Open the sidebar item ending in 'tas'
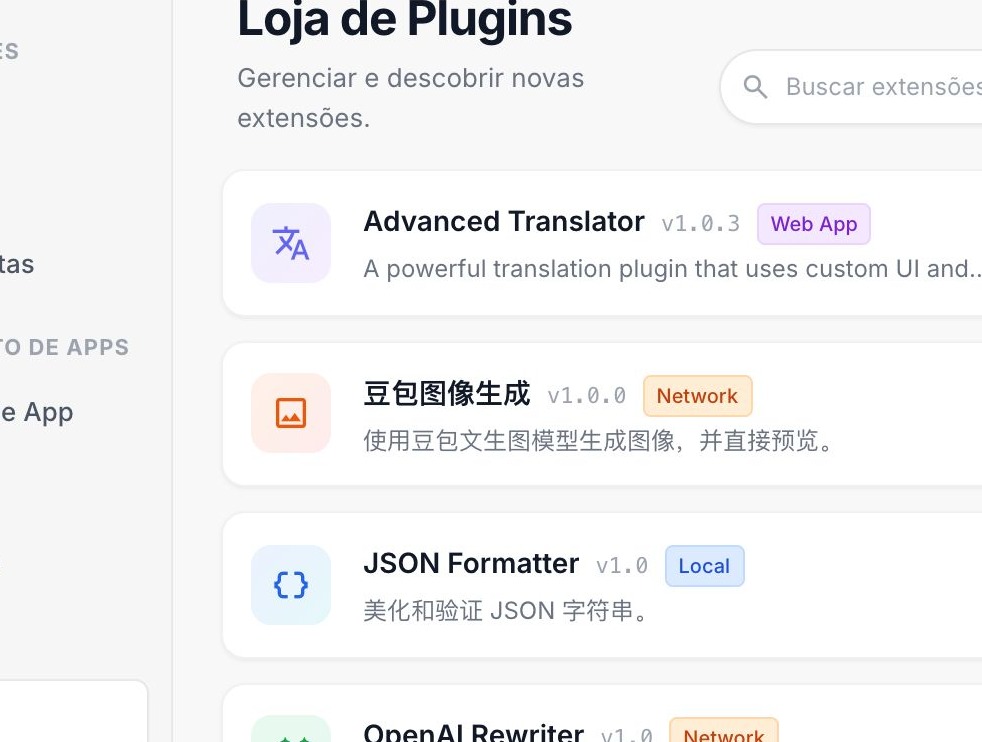Screen dimensions: 982x742 pyautogui.click(x=17, y=264)
